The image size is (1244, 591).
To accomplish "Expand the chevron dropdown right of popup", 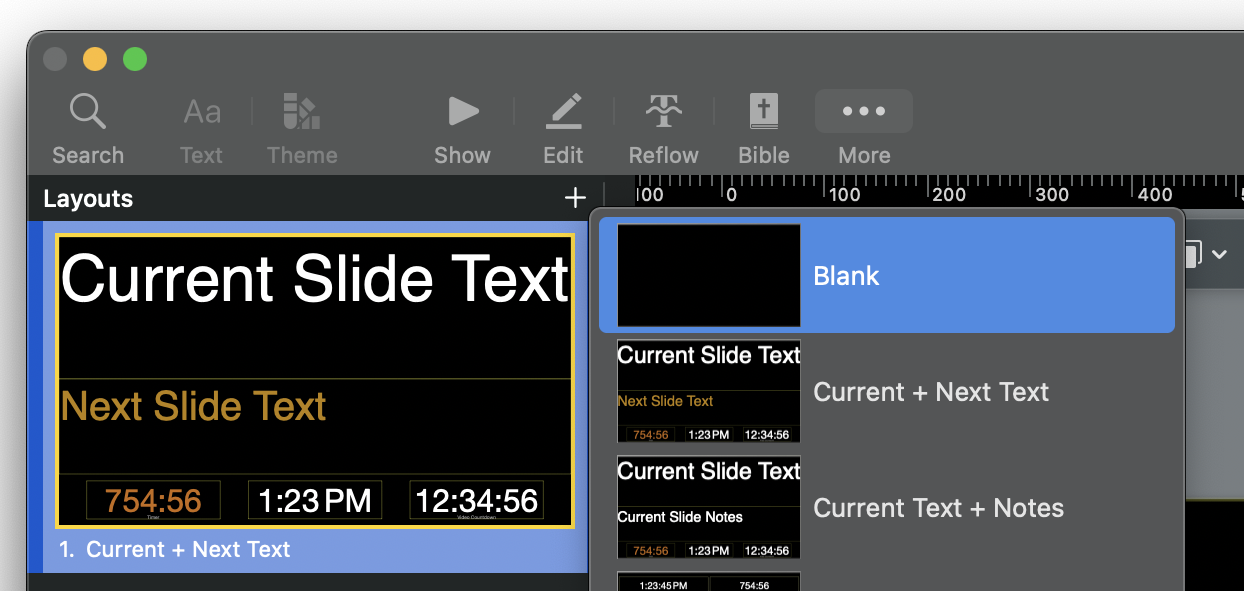I will [1219, 255].
